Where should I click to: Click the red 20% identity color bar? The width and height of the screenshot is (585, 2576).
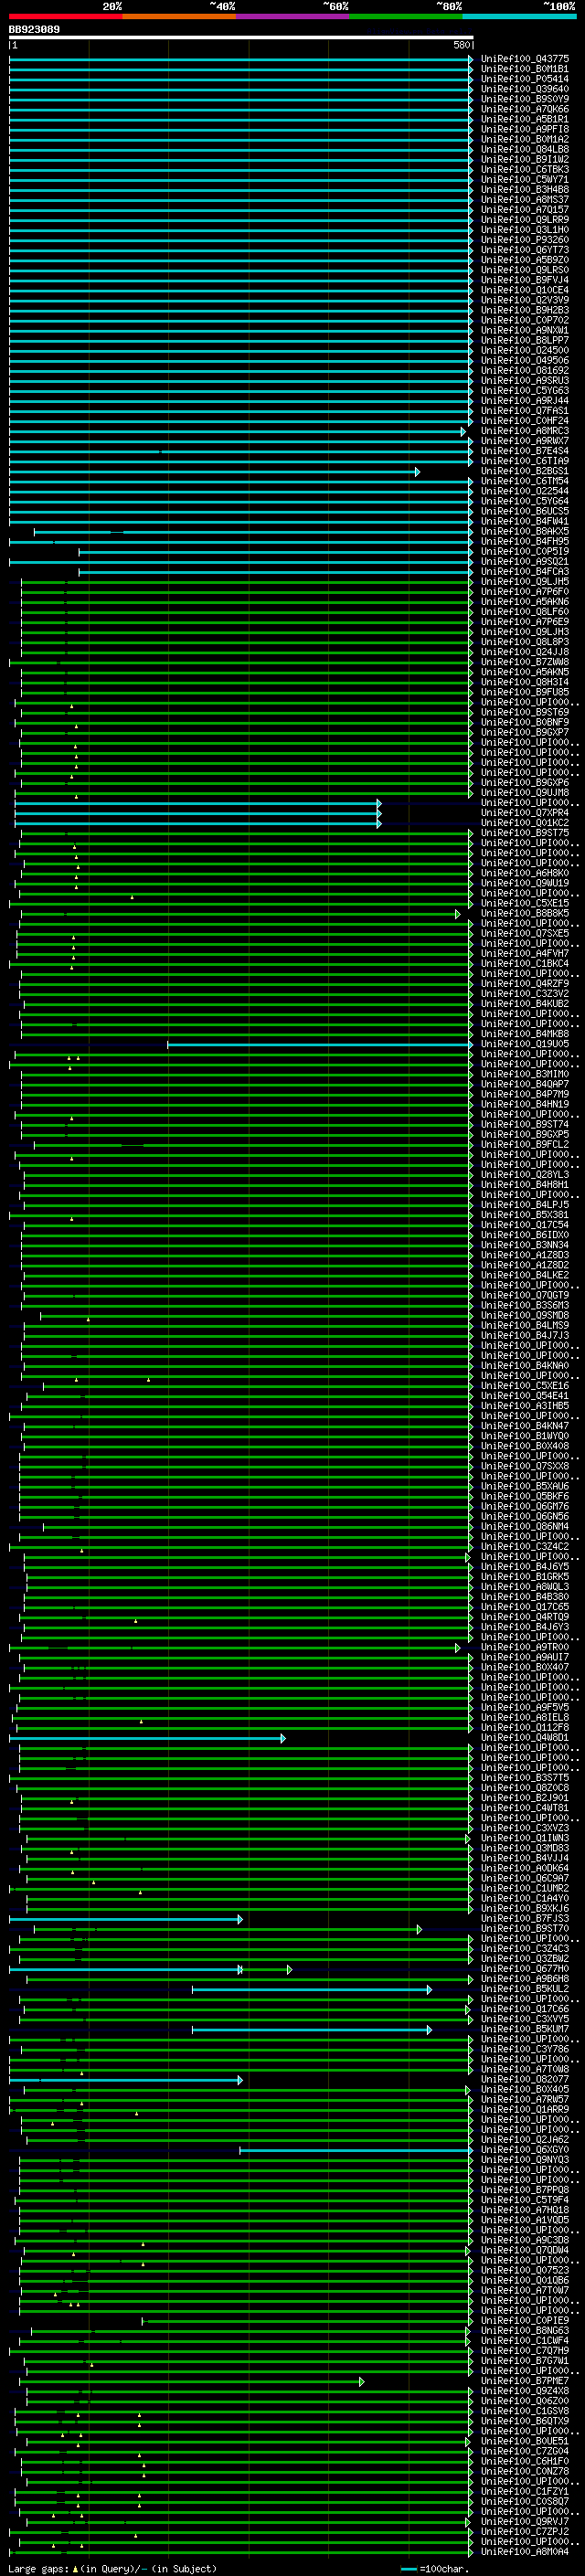coord(66,16)
